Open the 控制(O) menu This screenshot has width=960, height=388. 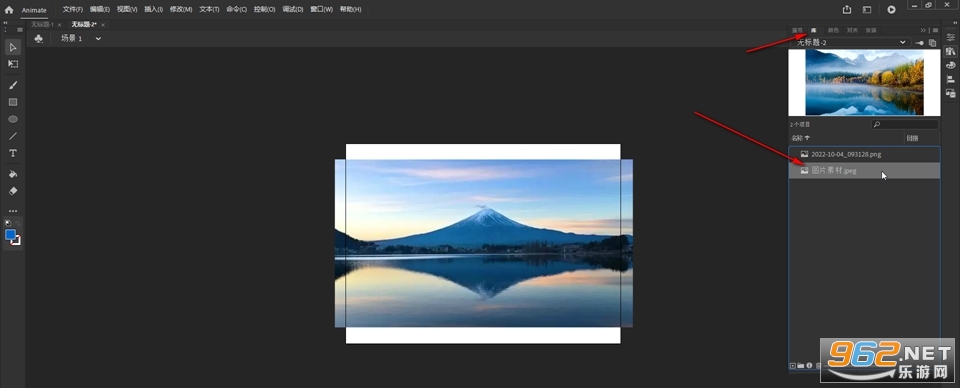point(264,10)
